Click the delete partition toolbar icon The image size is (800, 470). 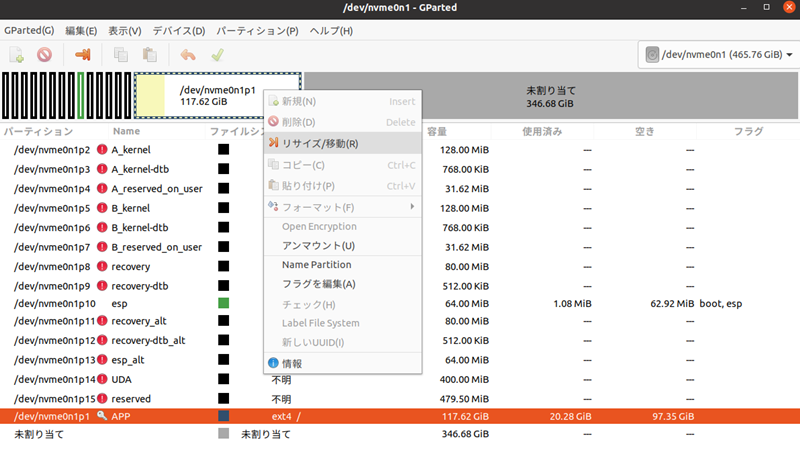(44, 55)
